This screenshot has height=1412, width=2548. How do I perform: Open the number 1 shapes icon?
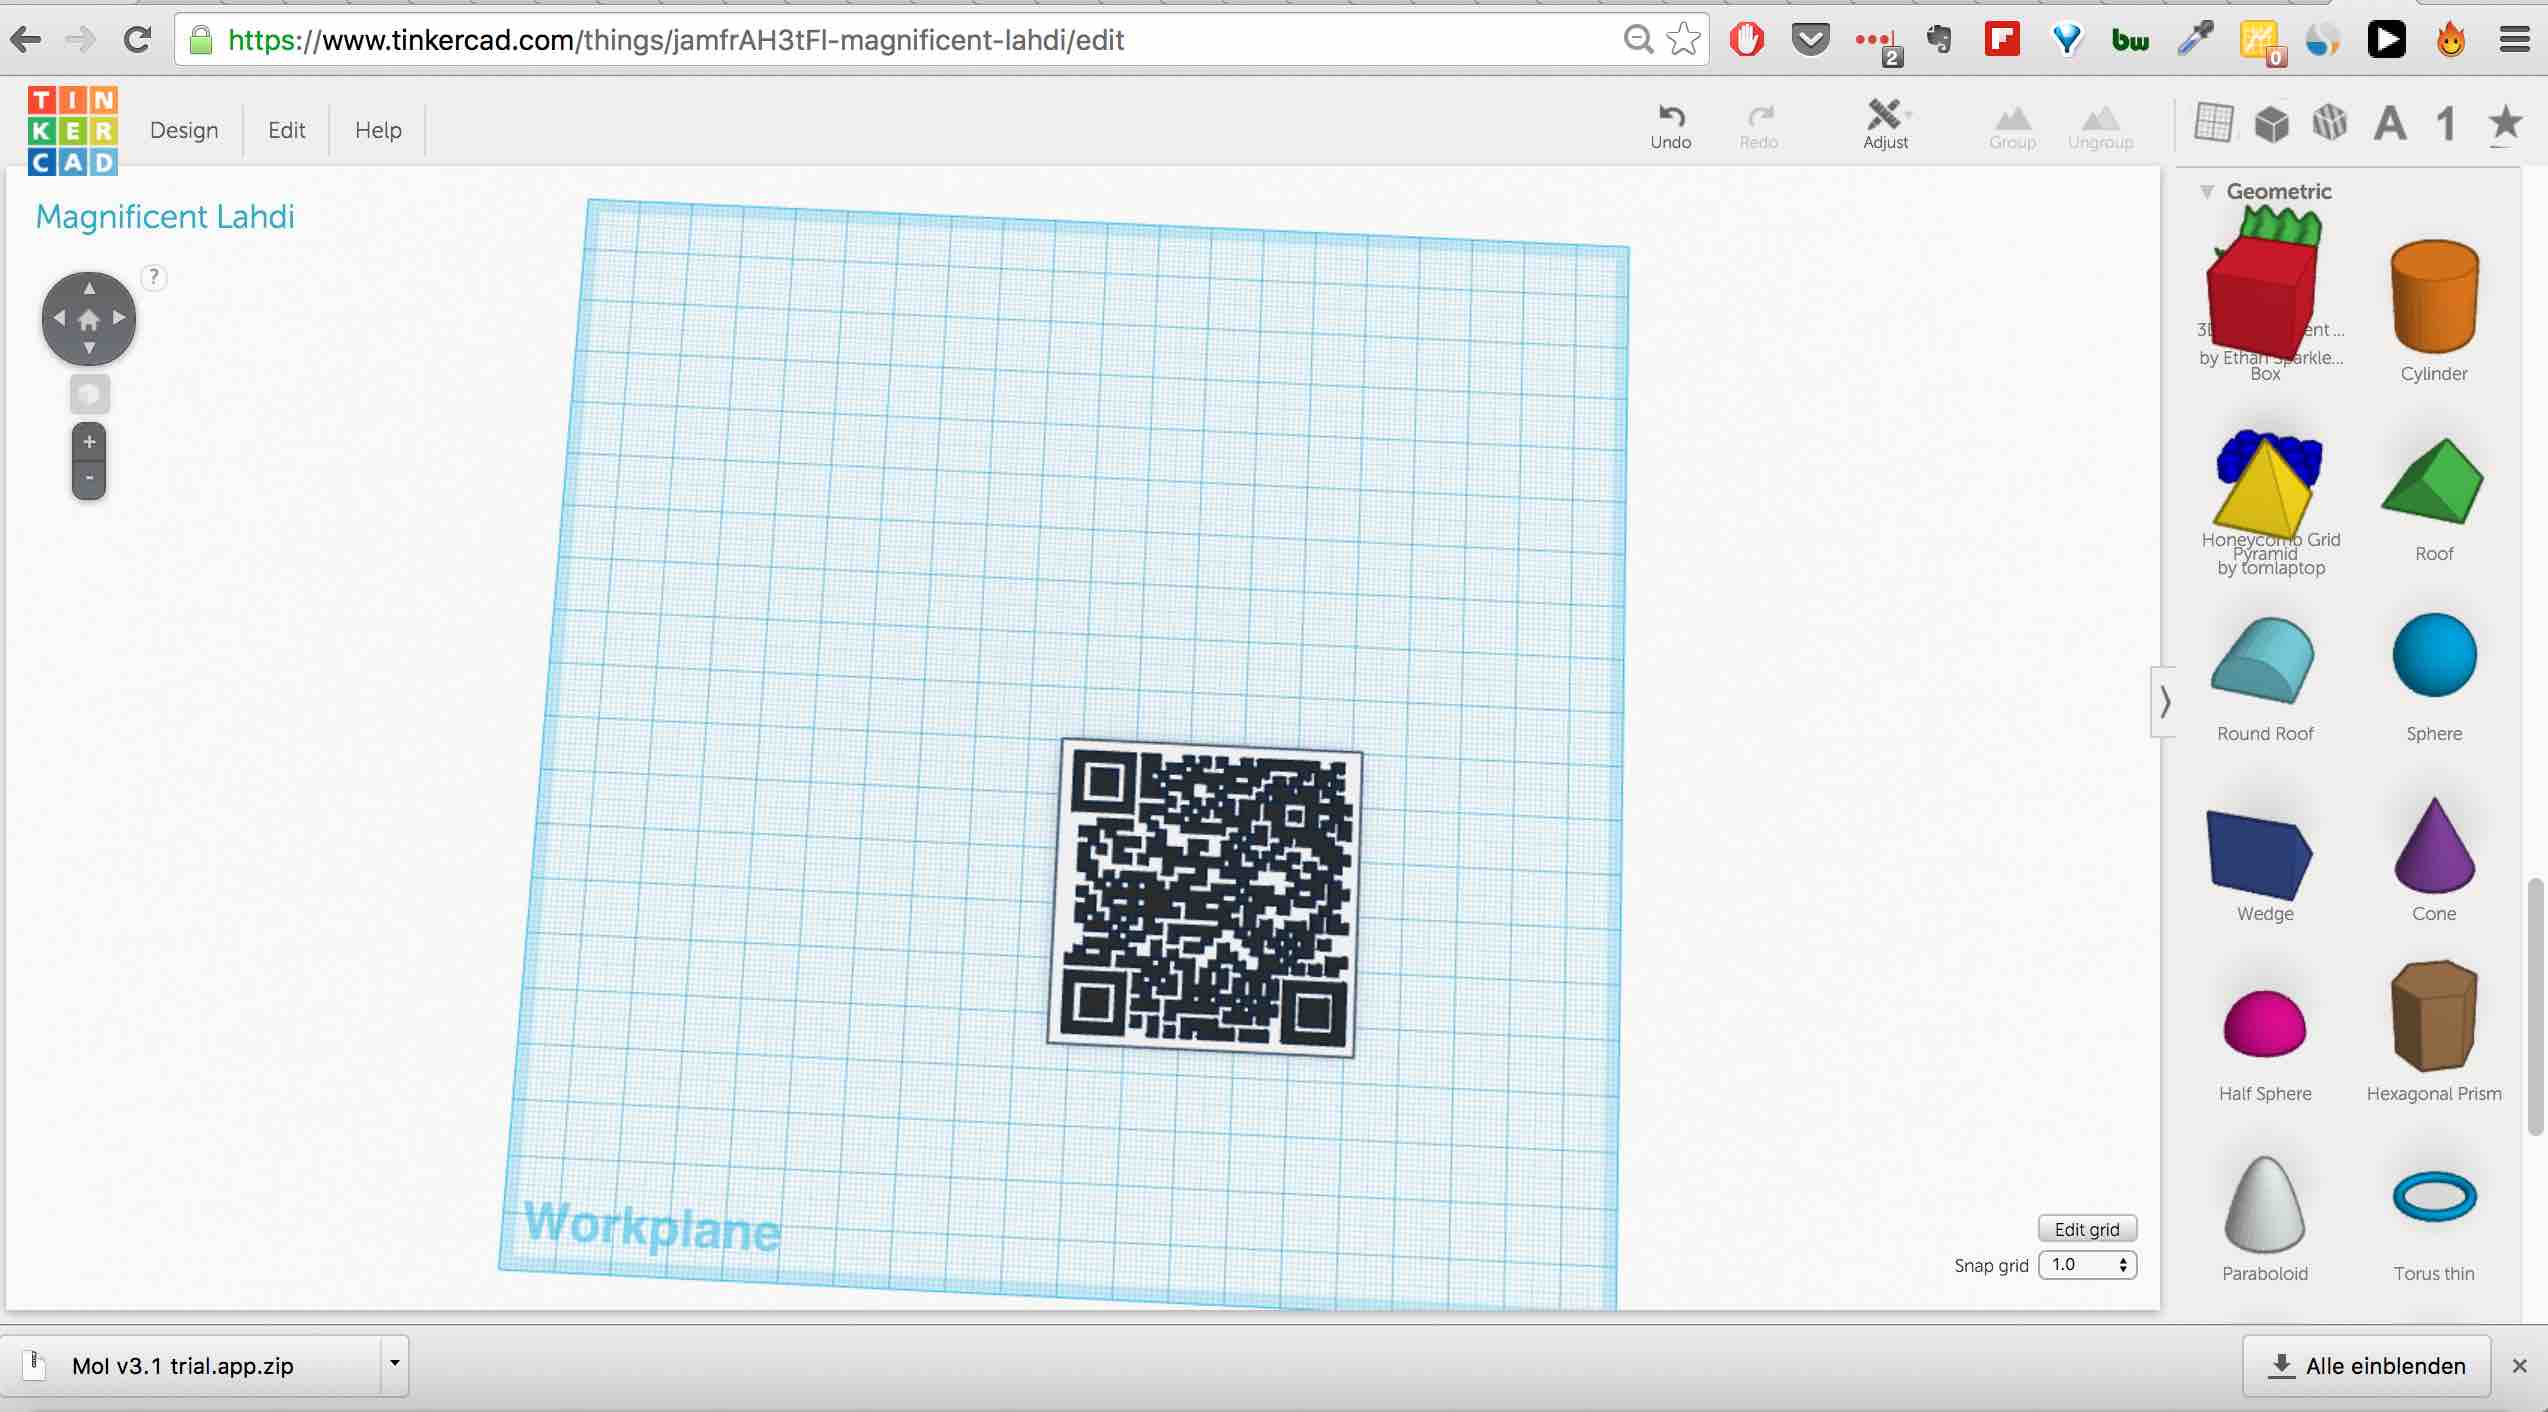[2446, 125]
